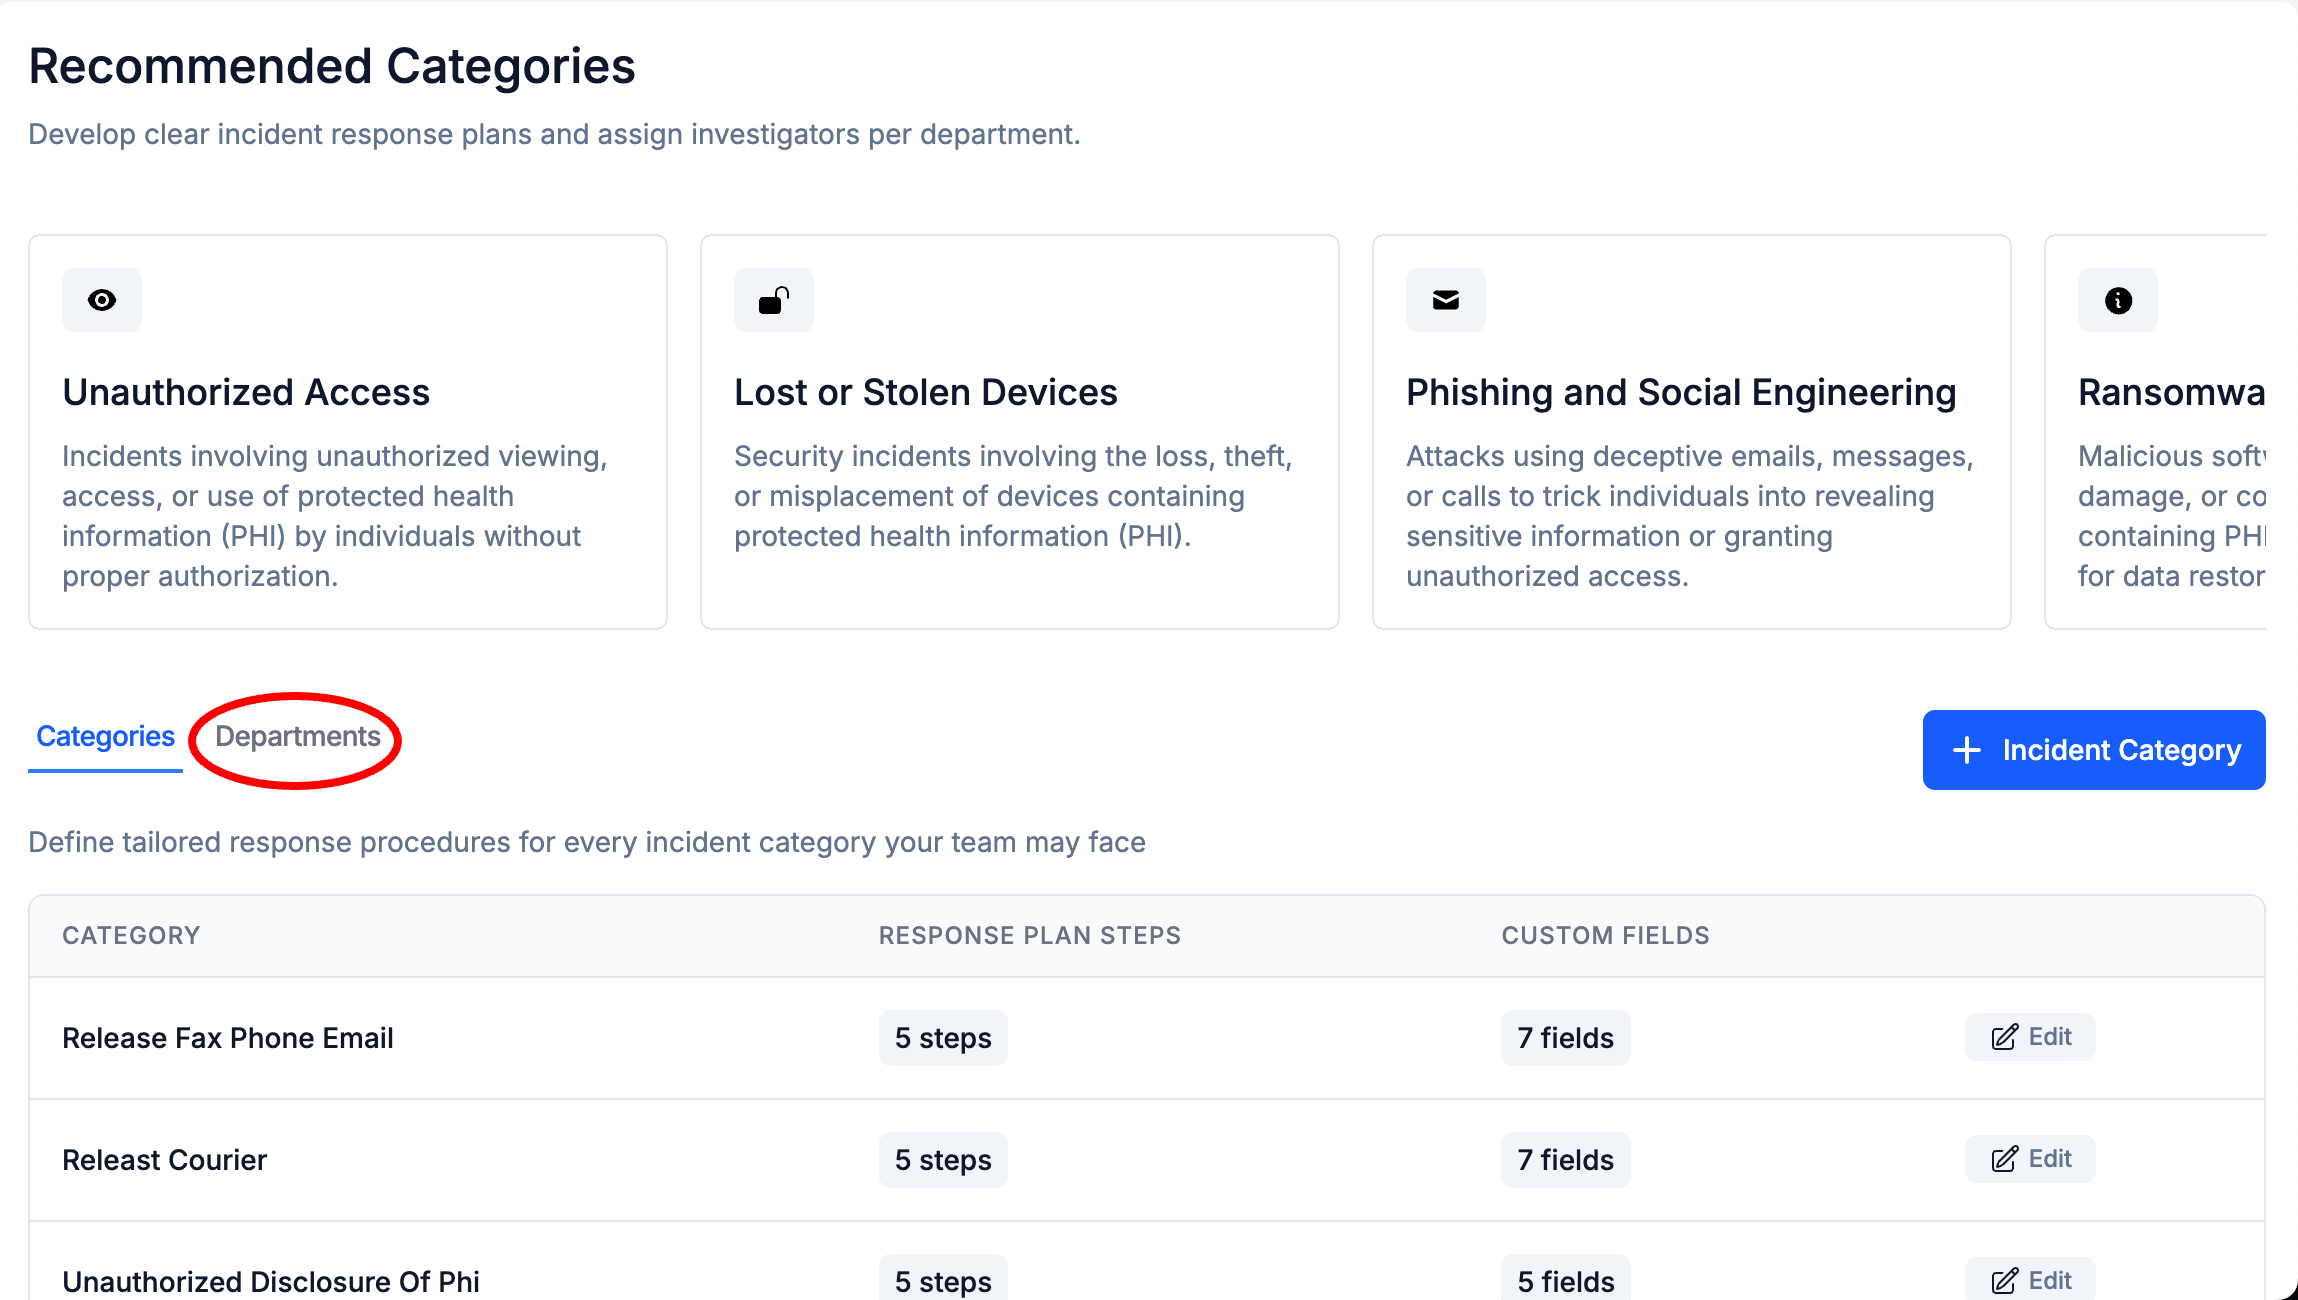Click the eye icon on Unauthorized Access card

[x=102, y=300]
